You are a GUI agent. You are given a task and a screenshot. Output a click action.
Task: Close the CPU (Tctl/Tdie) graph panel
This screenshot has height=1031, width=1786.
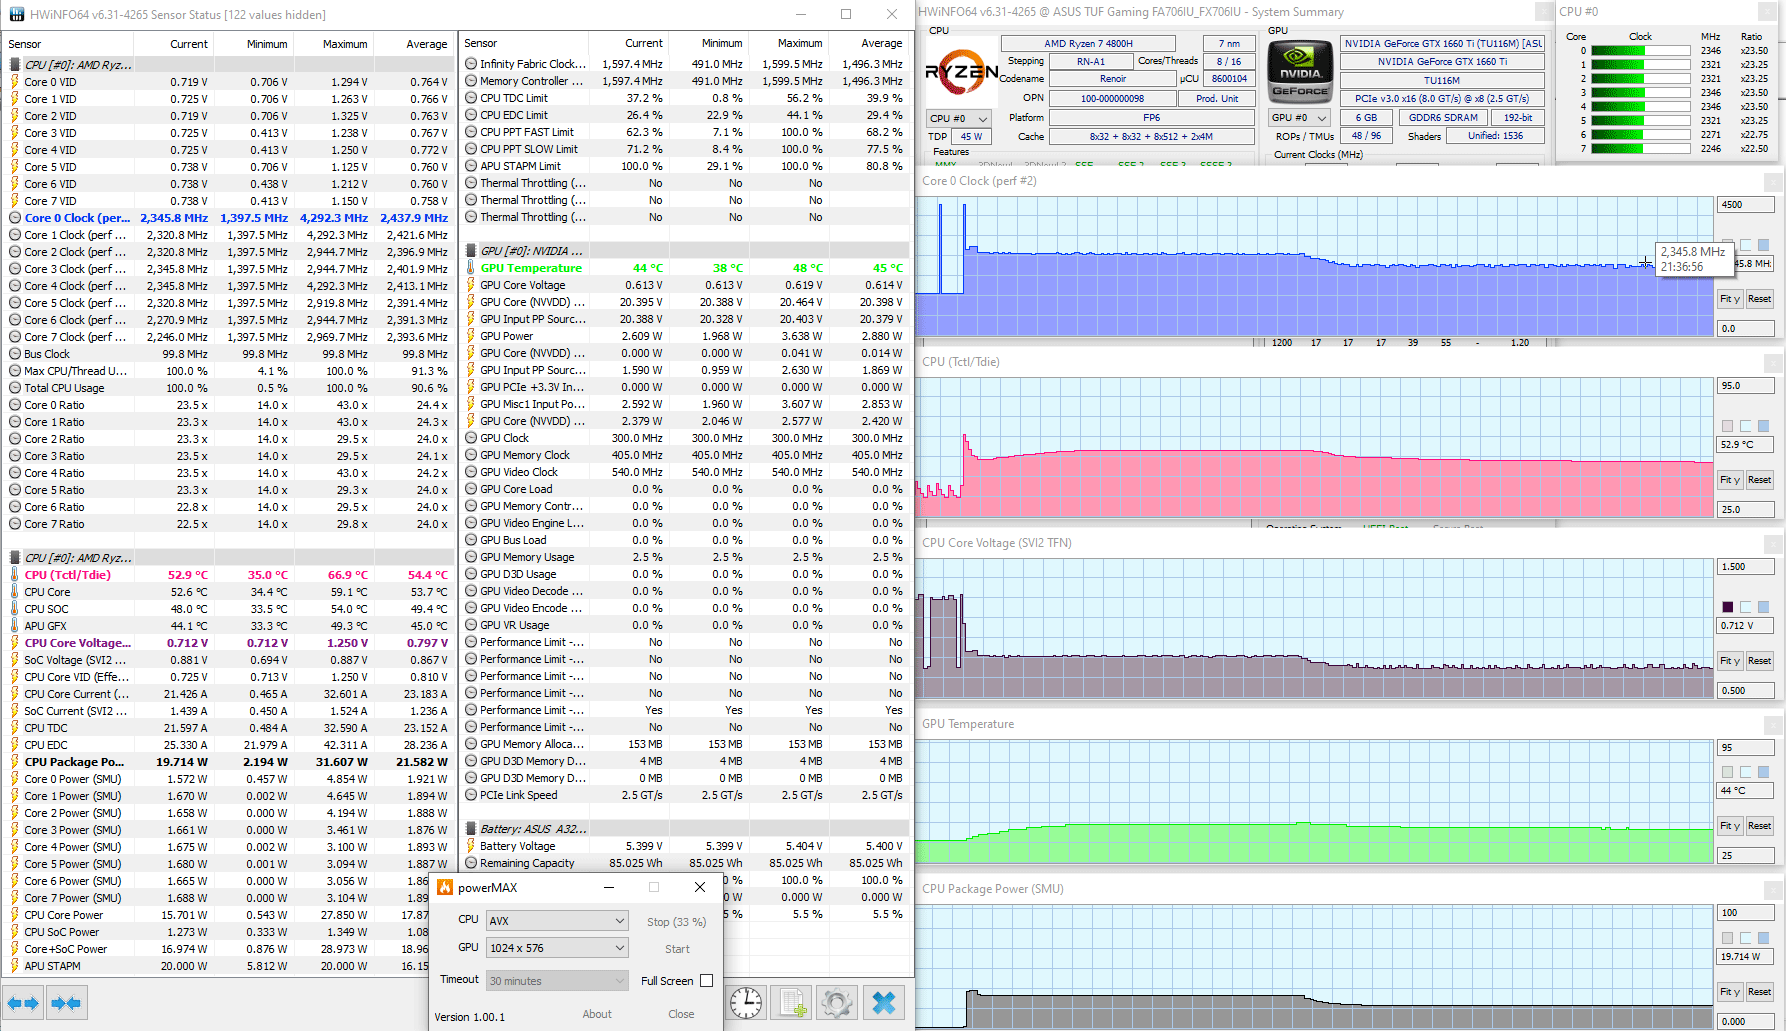pos(1773,362)
